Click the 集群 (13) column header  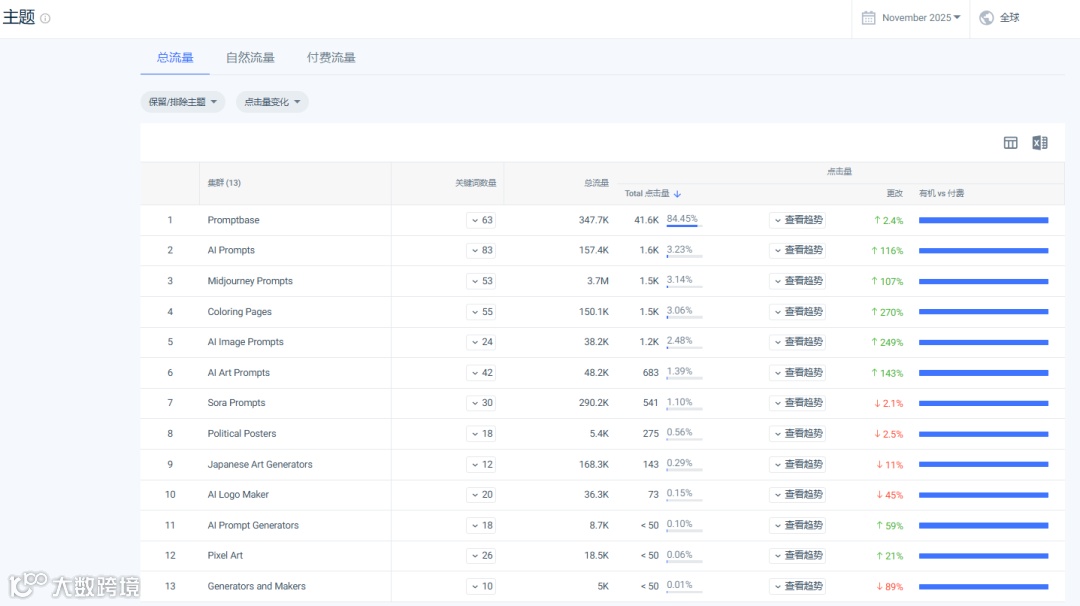pos(224,183)
